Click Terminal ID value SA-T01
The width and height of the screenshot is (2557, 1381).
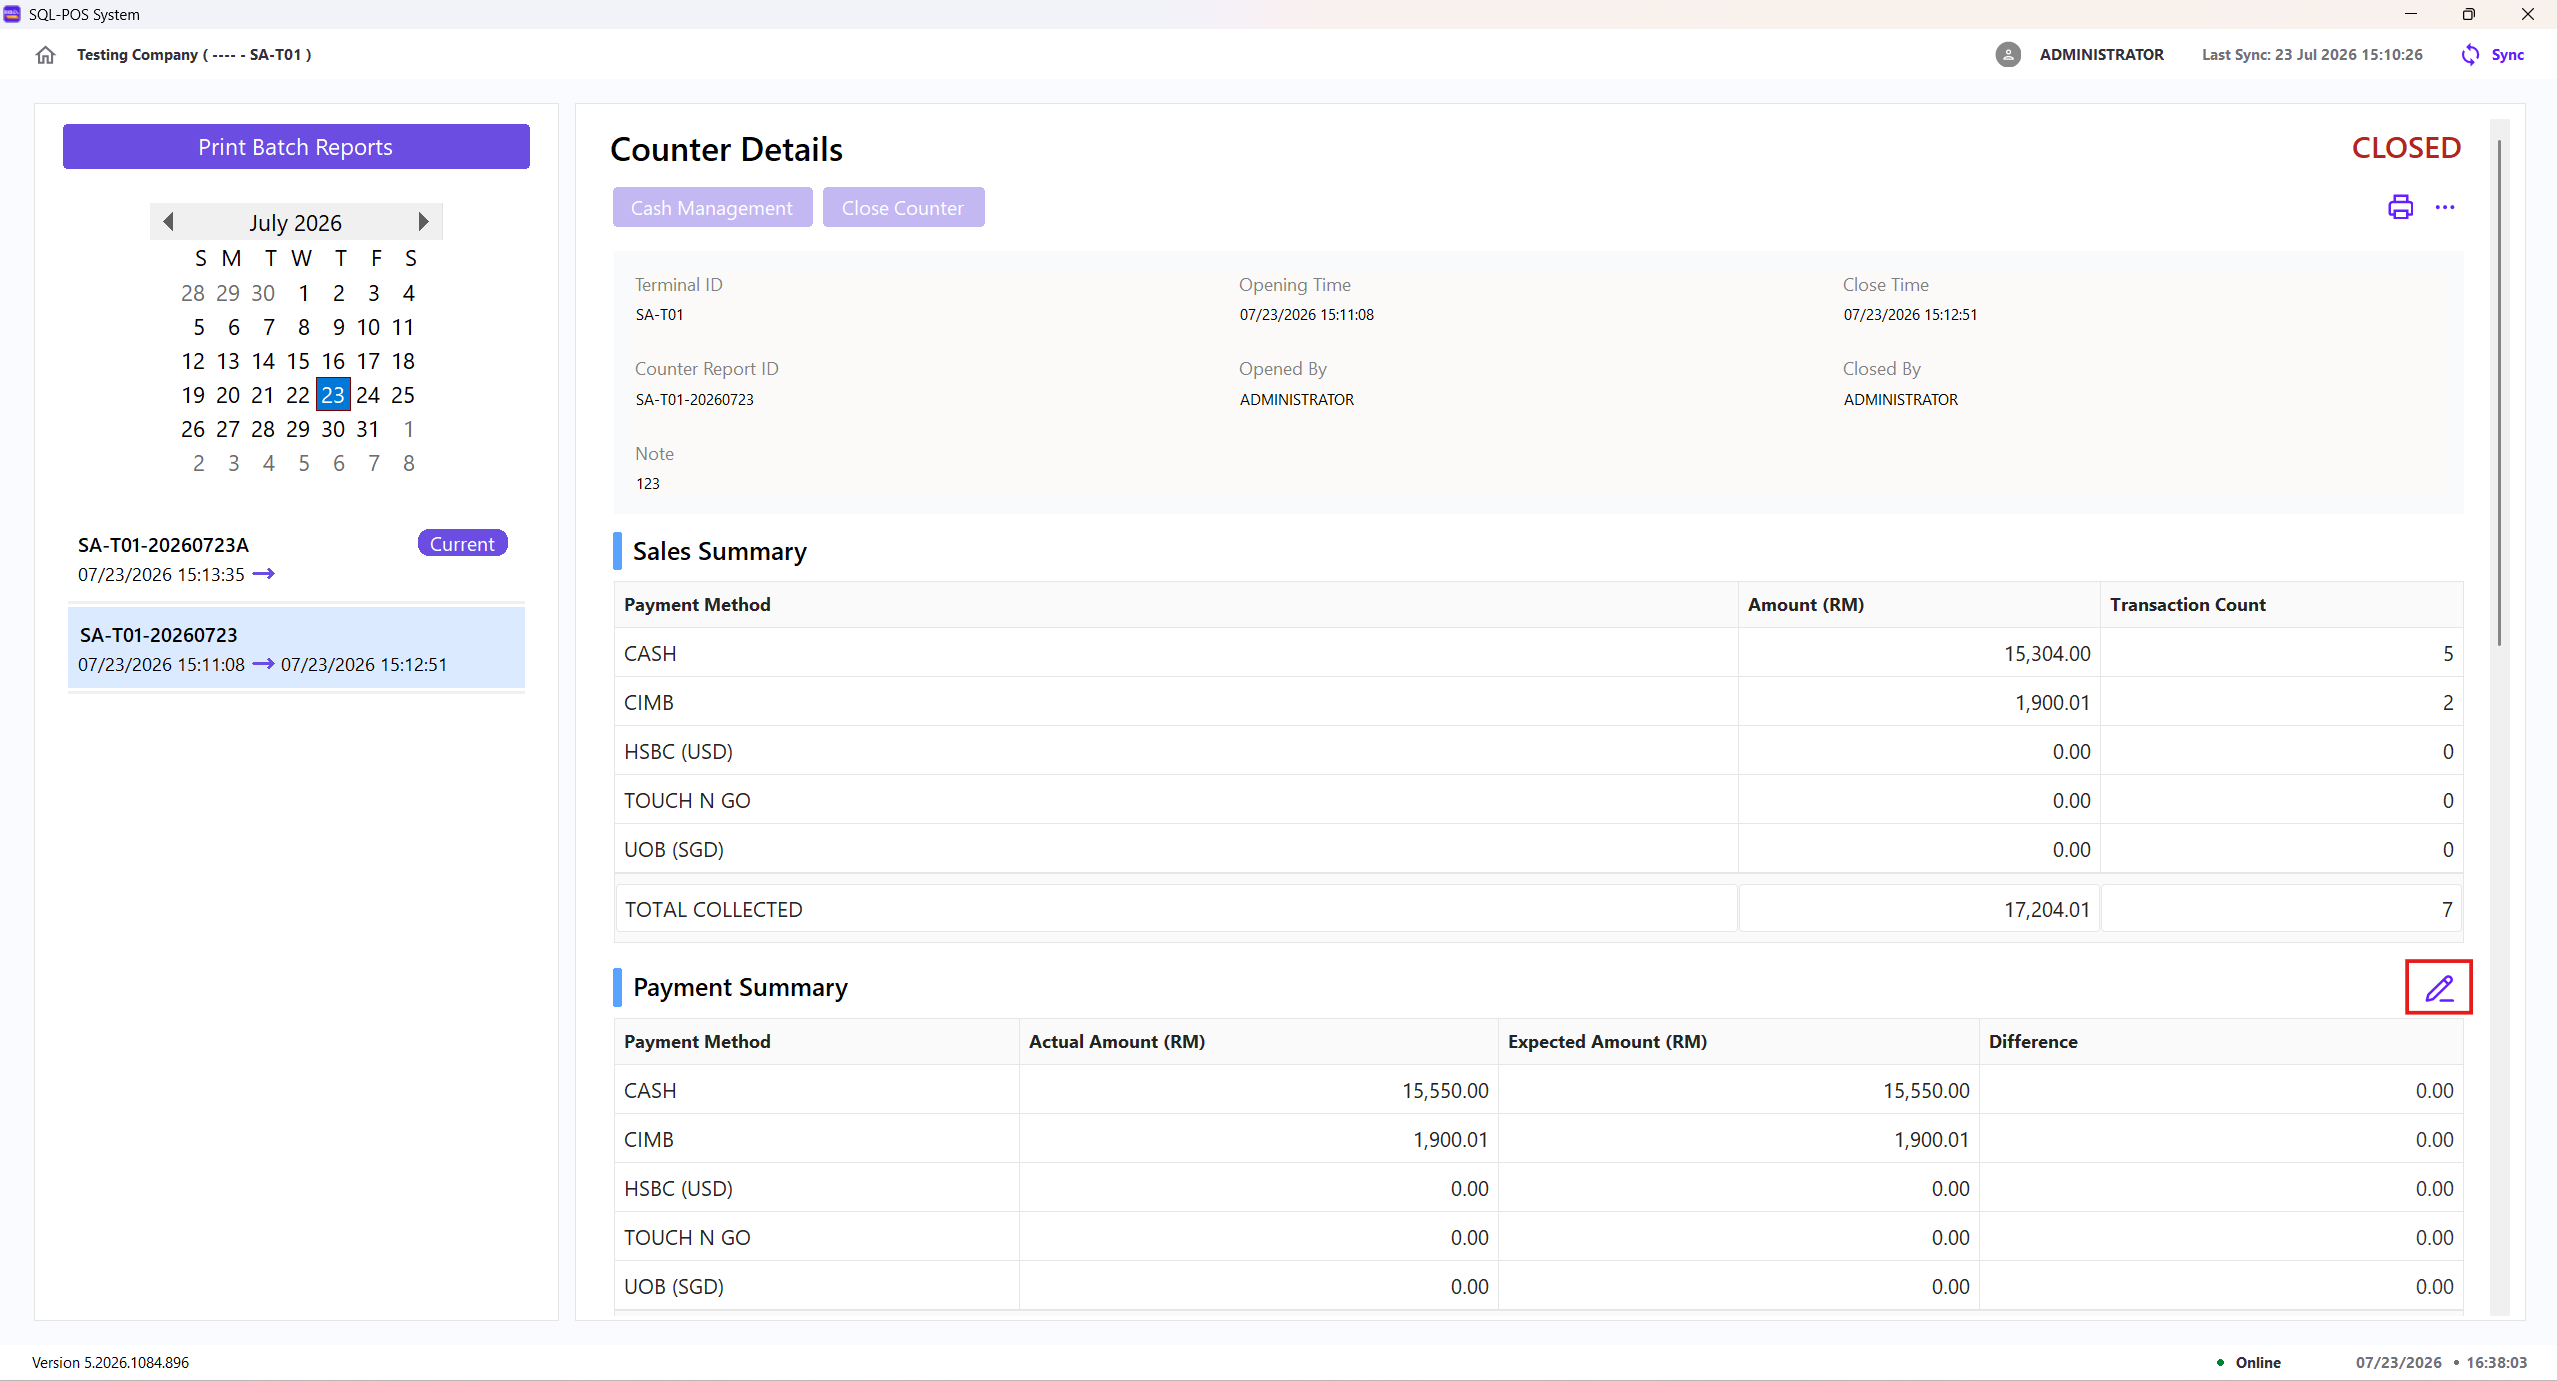click(660, 315)
